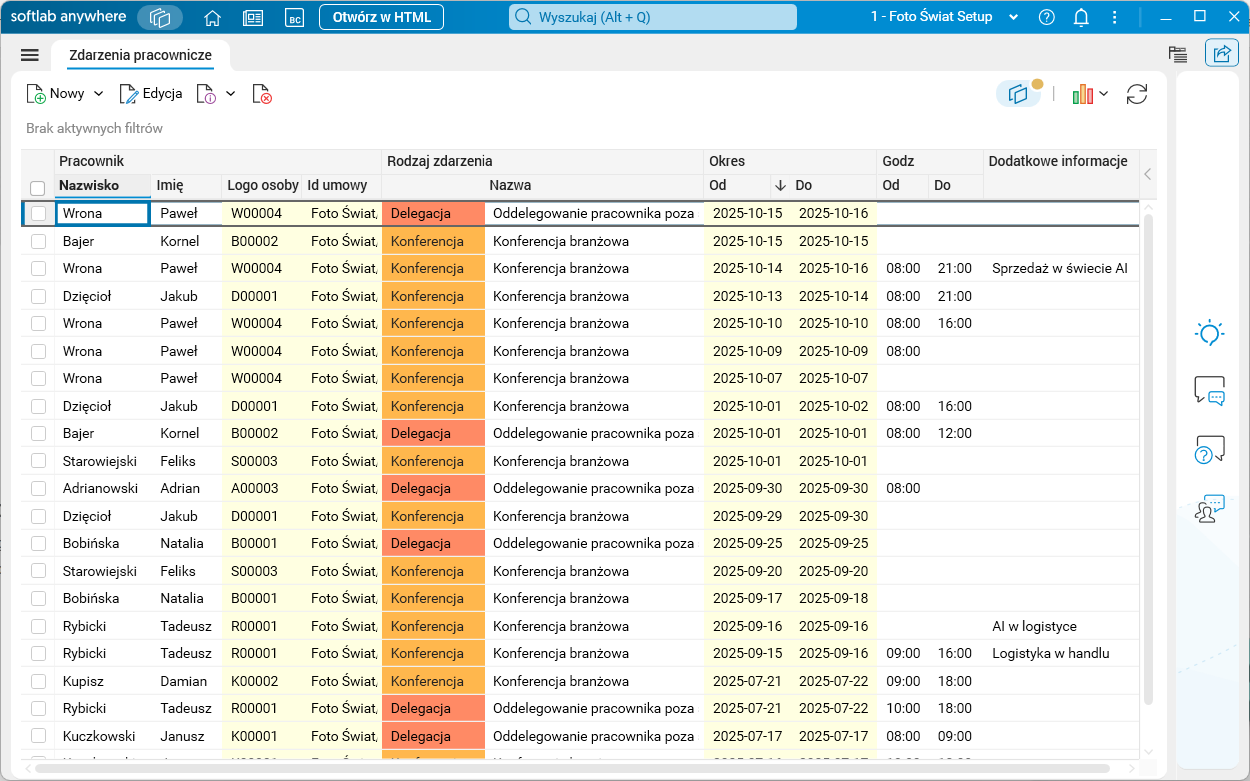
Task: Click the Otwórz w HTML button
Action: [x=381, y=17]
